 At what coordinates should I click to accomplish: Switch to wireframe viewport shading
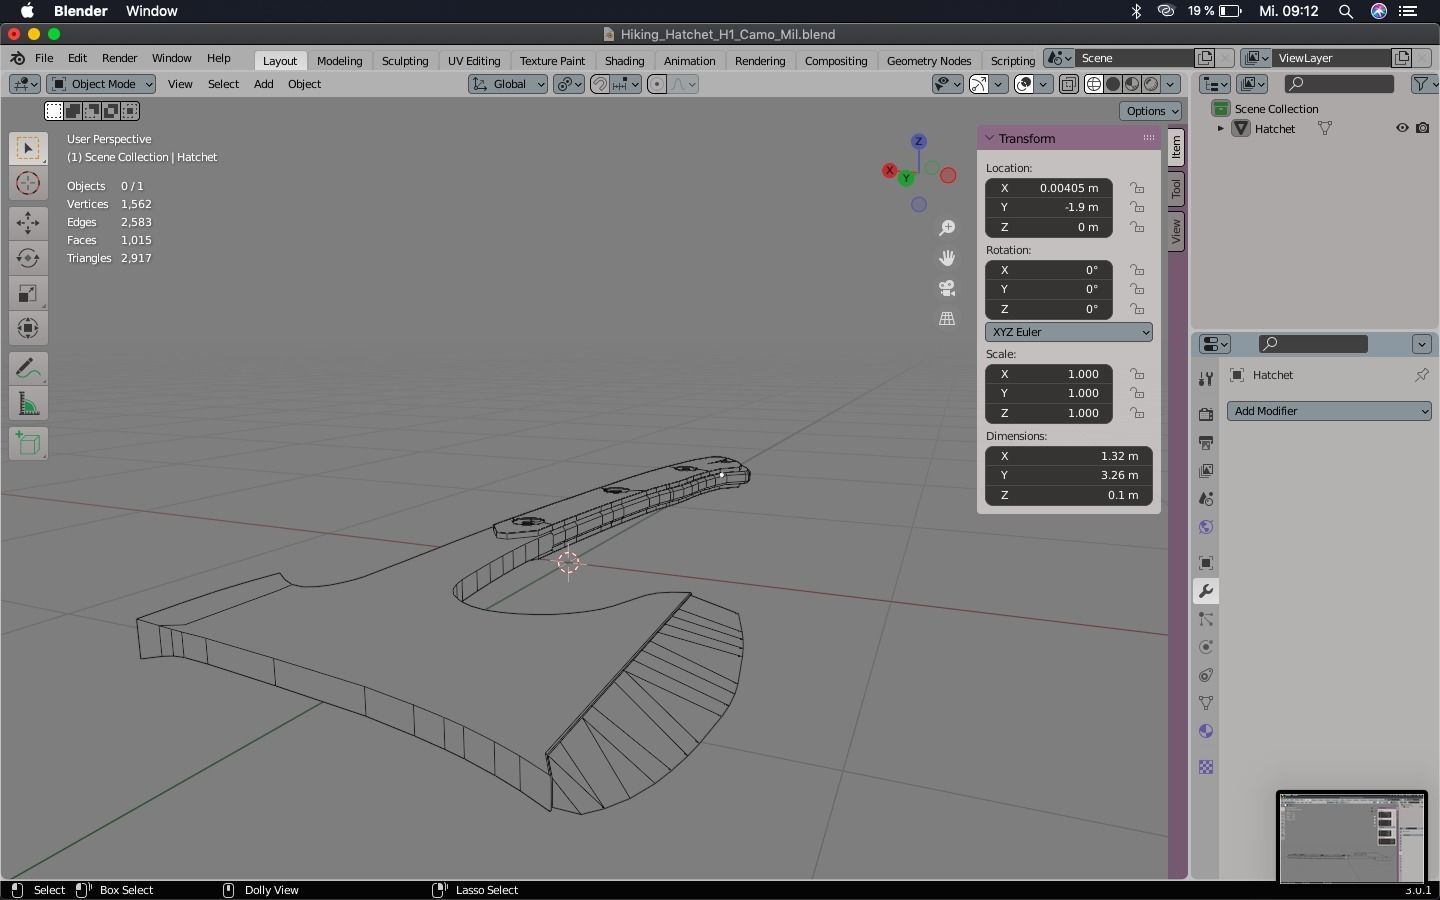pyautogui.click(x=1094, y=84)
